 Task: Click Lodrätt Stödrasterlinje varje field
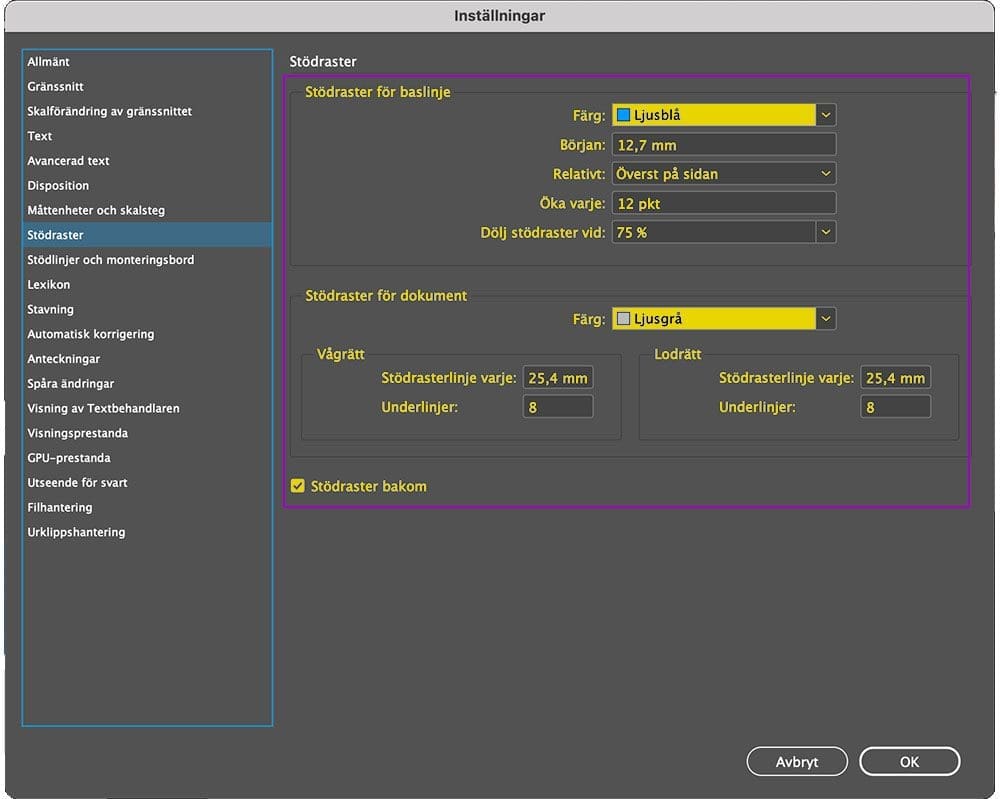[x=895, y=378]
